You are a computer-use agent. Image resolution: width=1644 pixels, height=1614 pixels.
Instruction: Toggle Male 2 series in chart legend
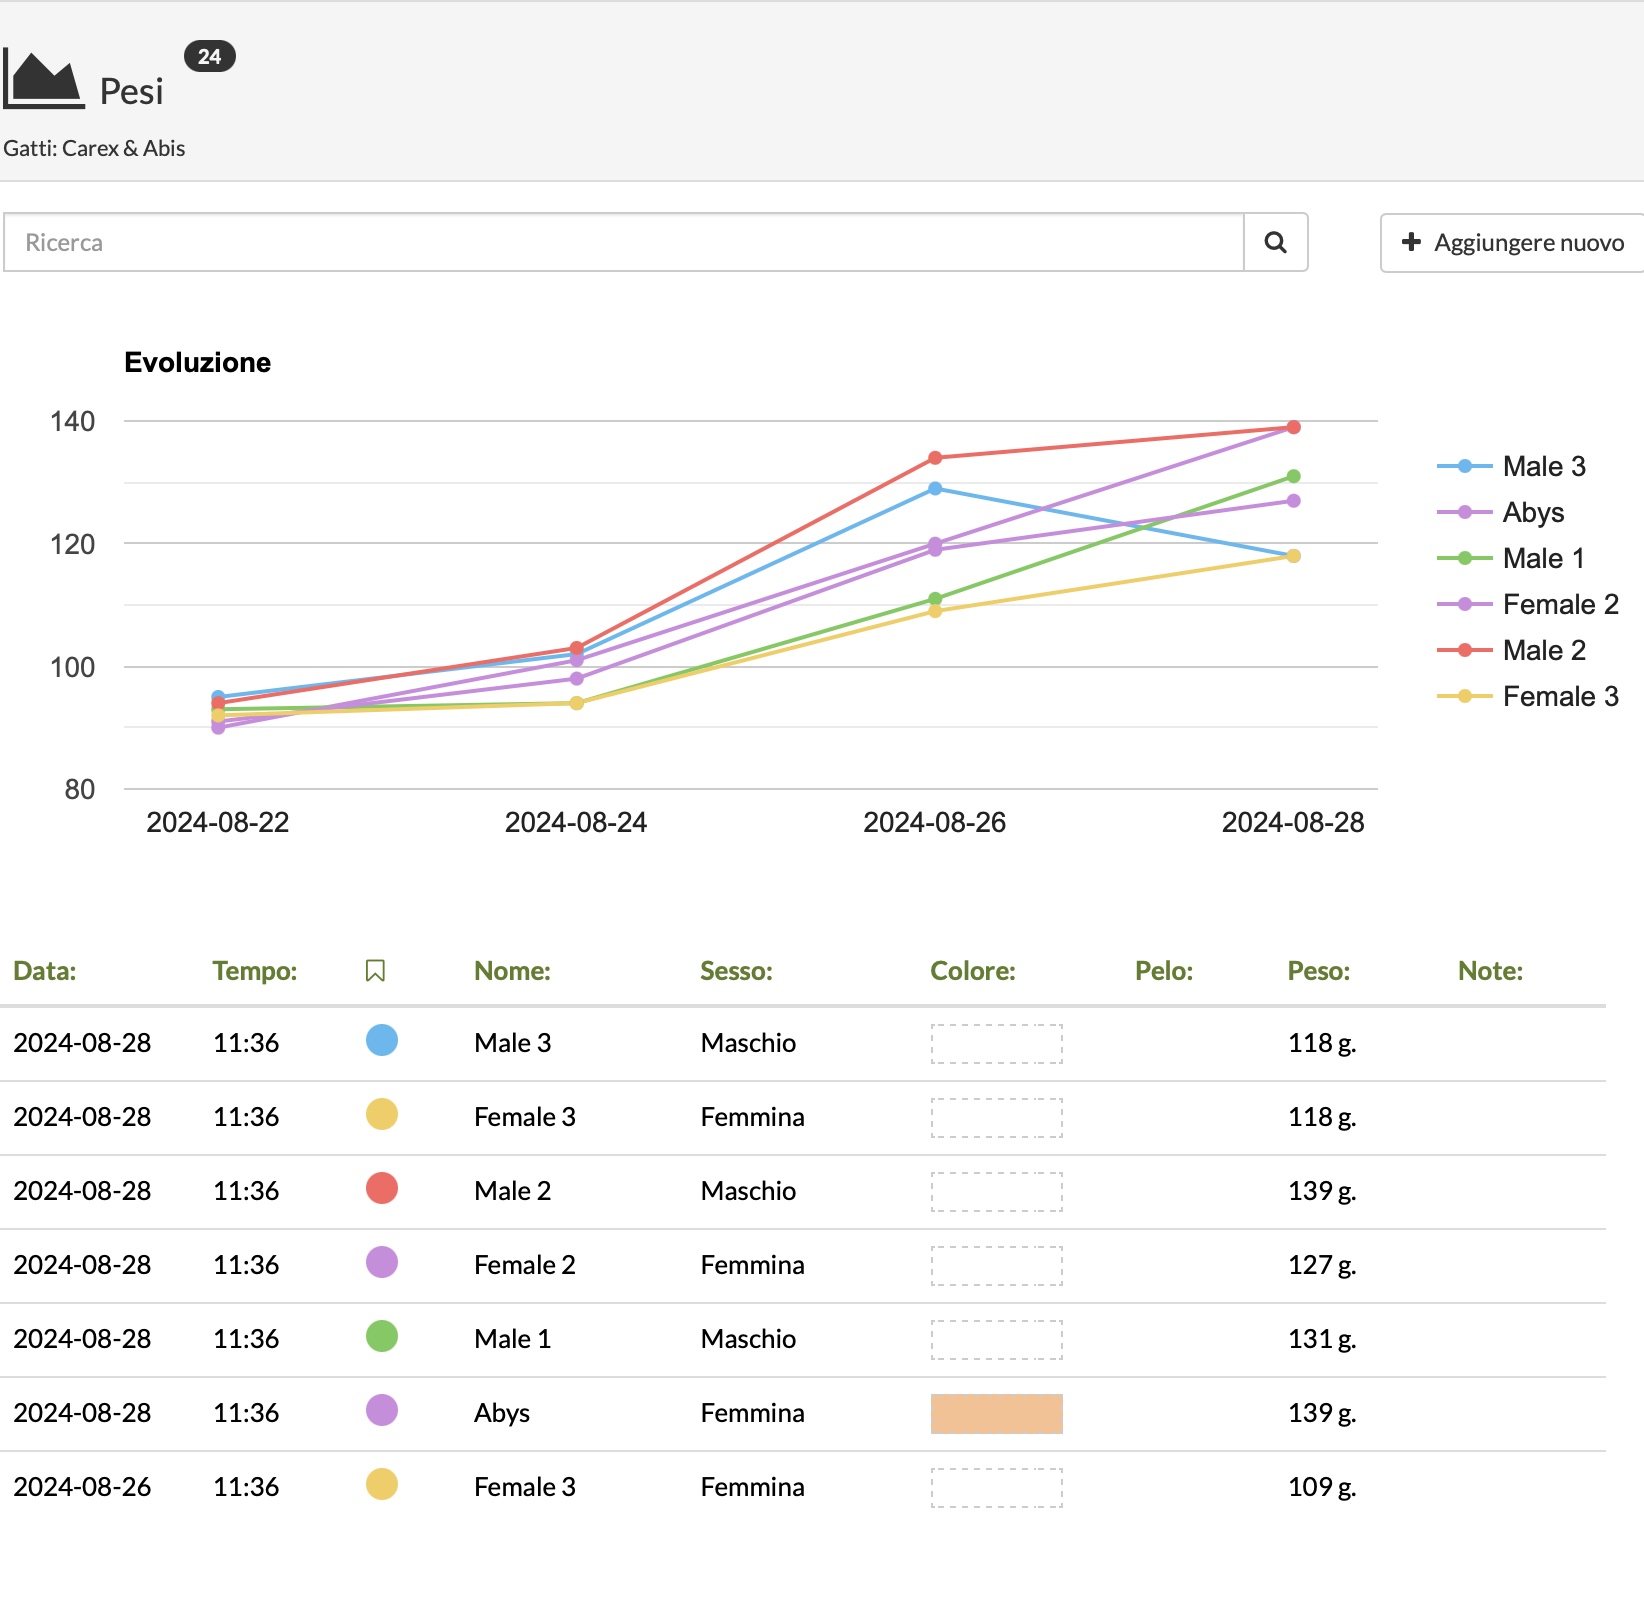pos(1512,650)
